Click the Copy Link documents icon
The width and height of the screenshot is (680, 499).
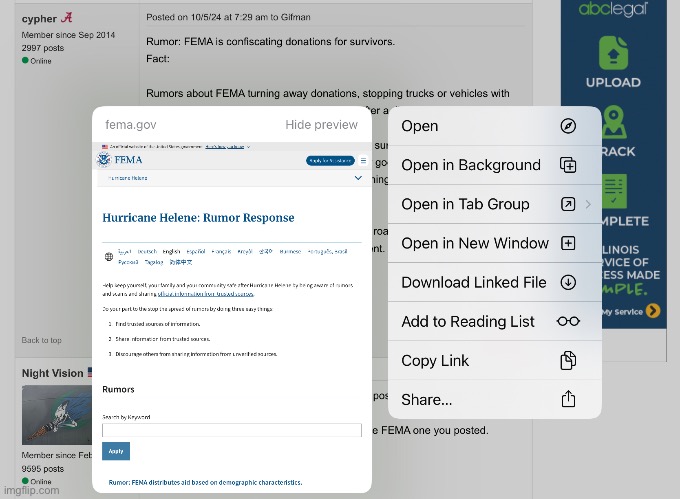click(x=568, y=360)
